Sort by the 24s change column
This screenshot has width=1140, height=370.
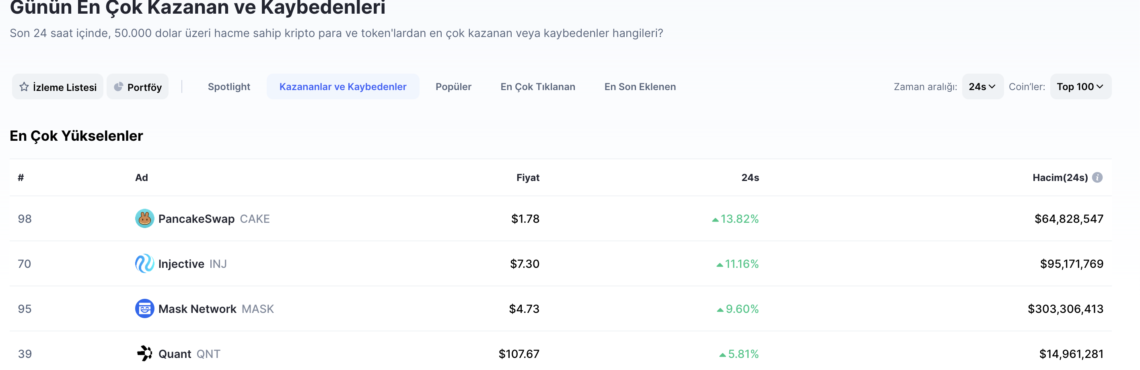[750, 177]
